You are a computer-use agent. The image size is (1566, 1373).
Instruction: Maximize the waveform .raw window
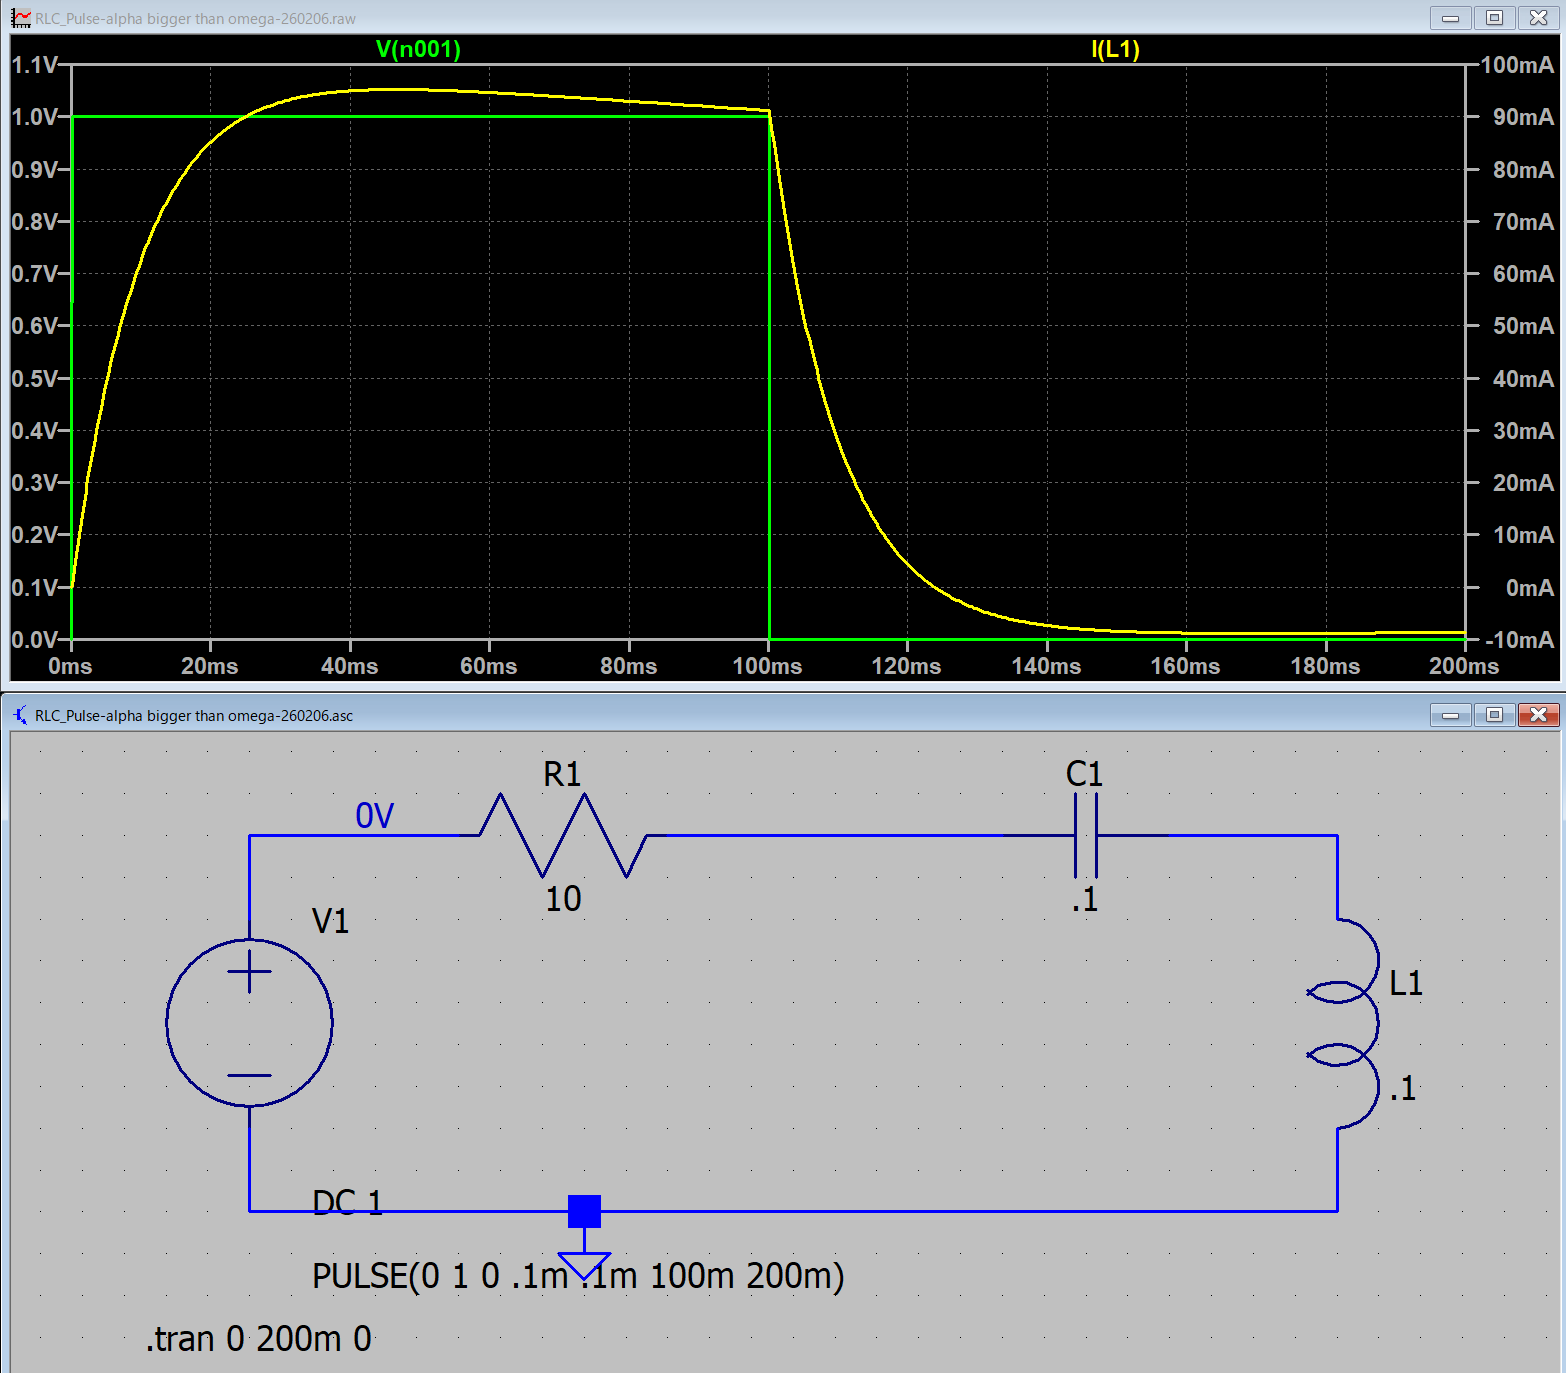point(1494,18)
